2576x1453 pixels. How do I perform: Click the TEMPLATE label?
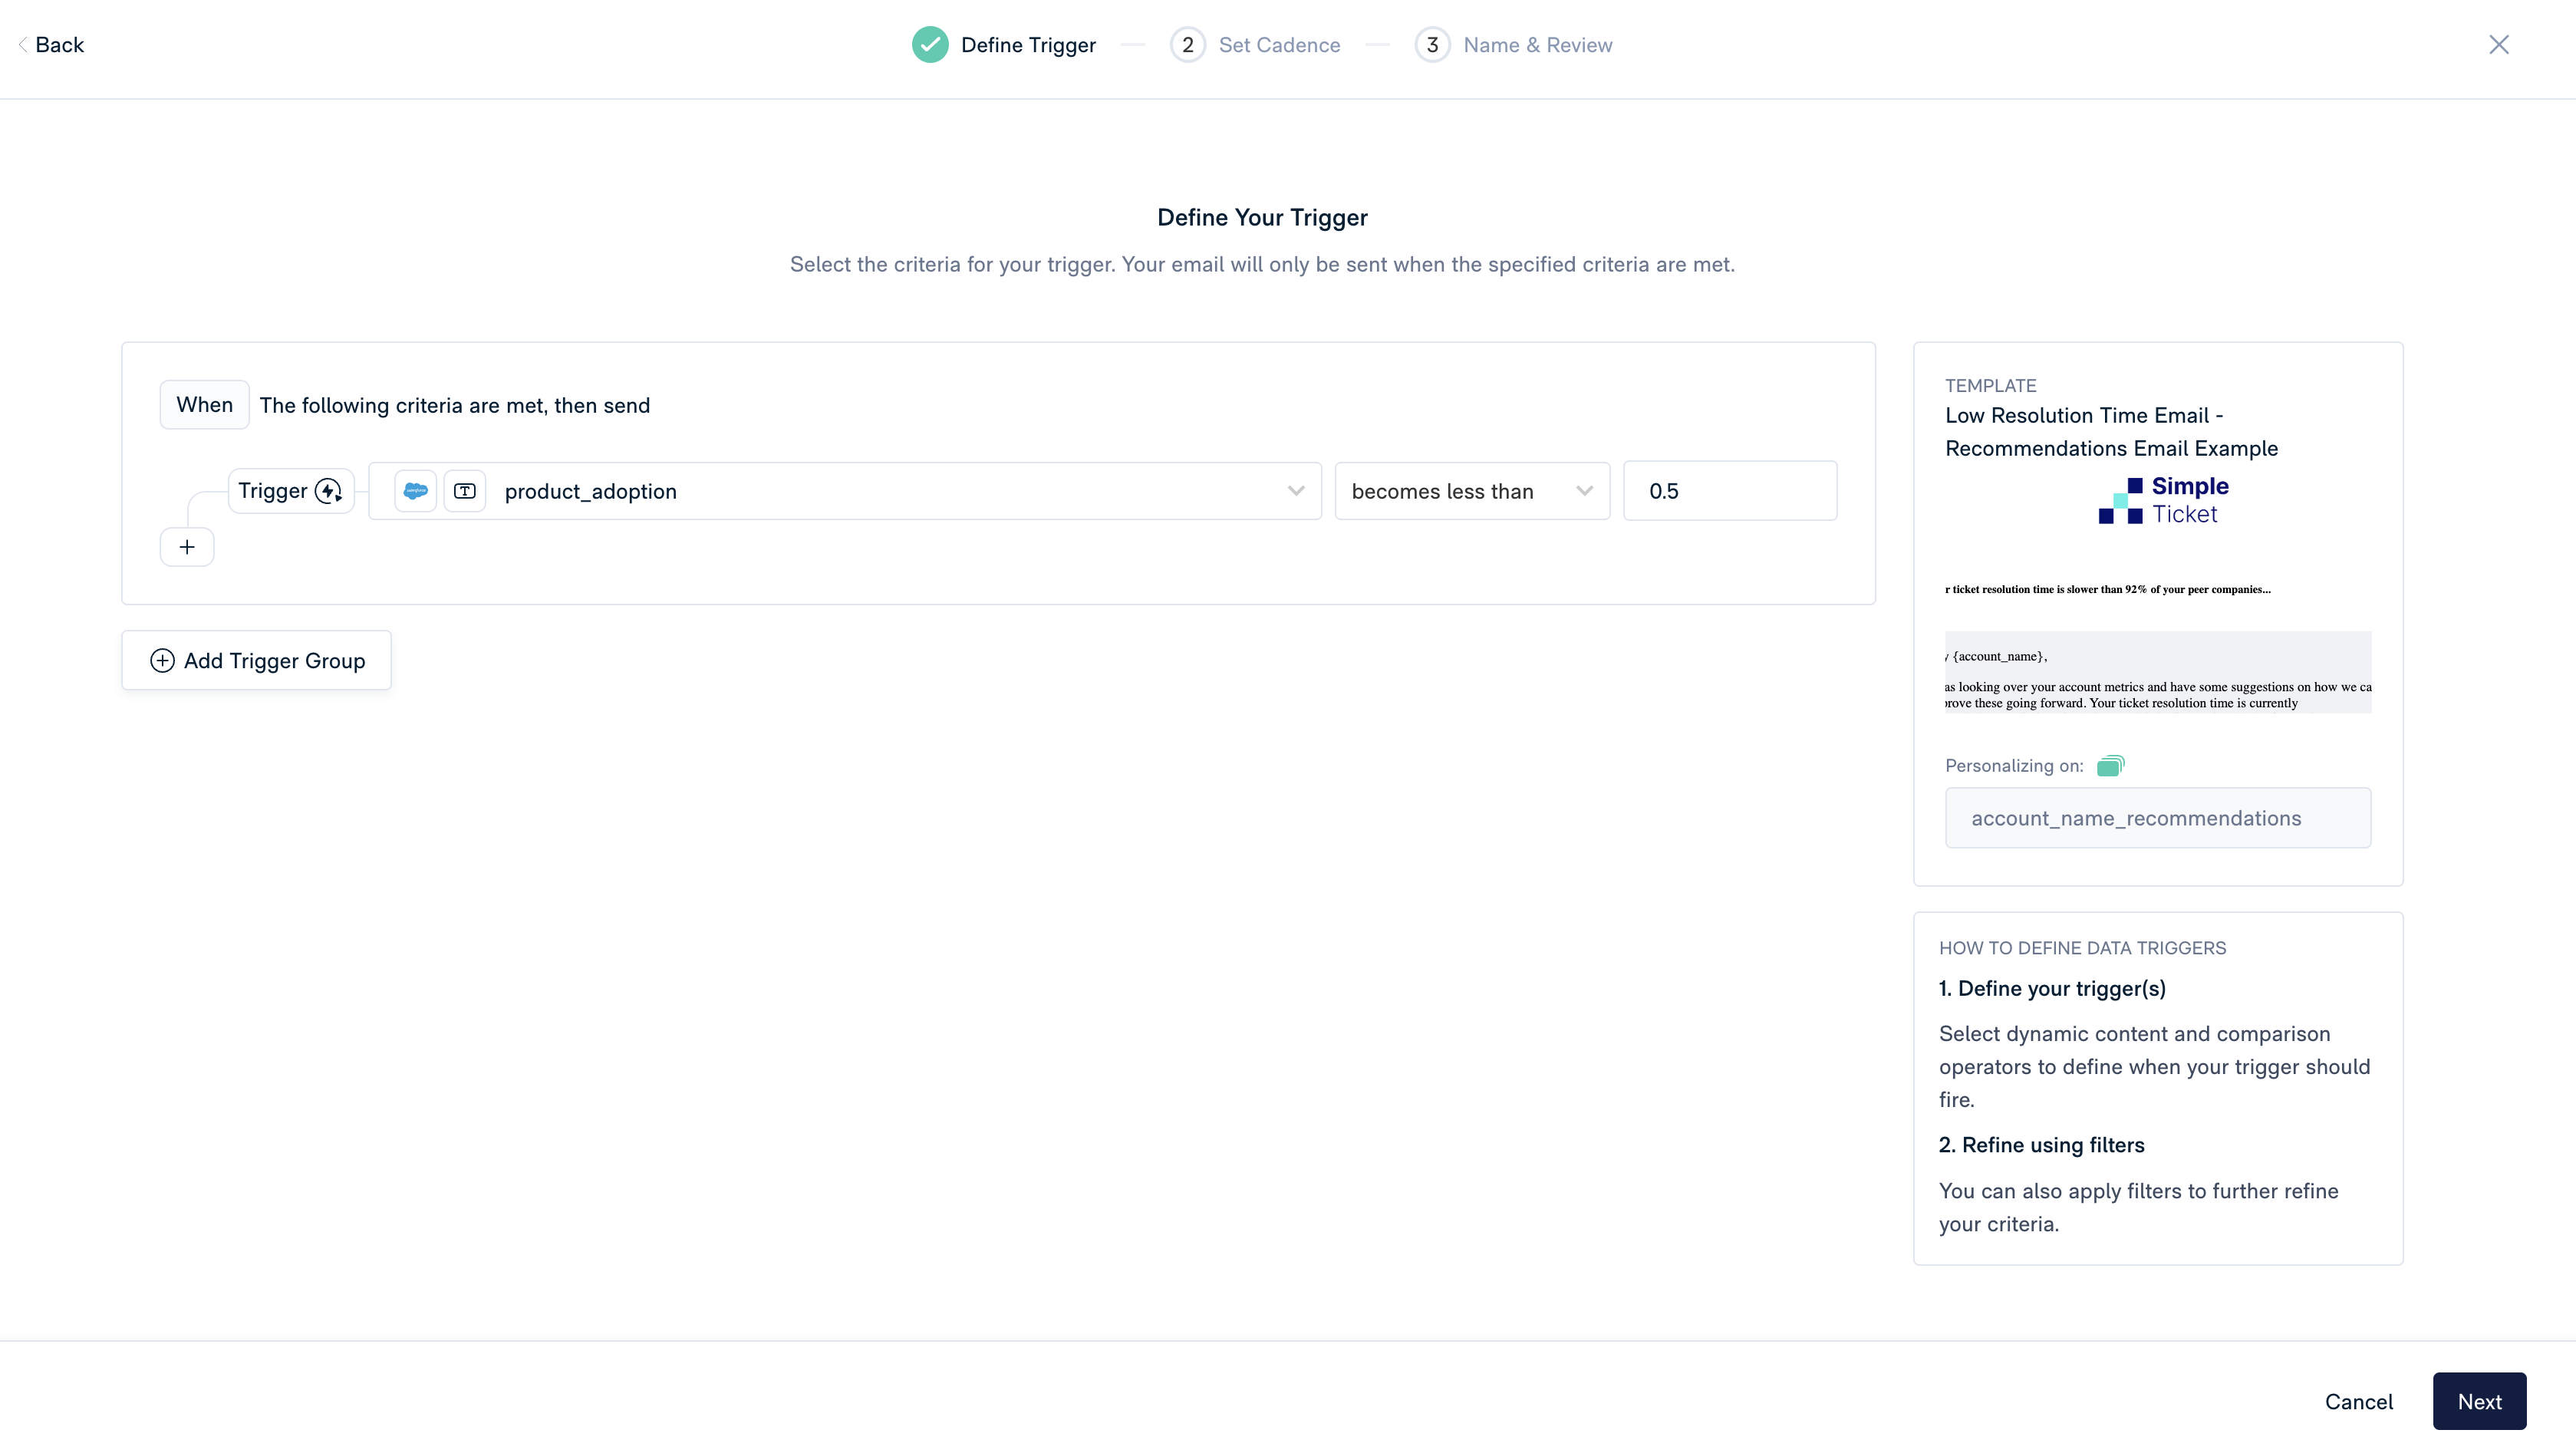1990,386
